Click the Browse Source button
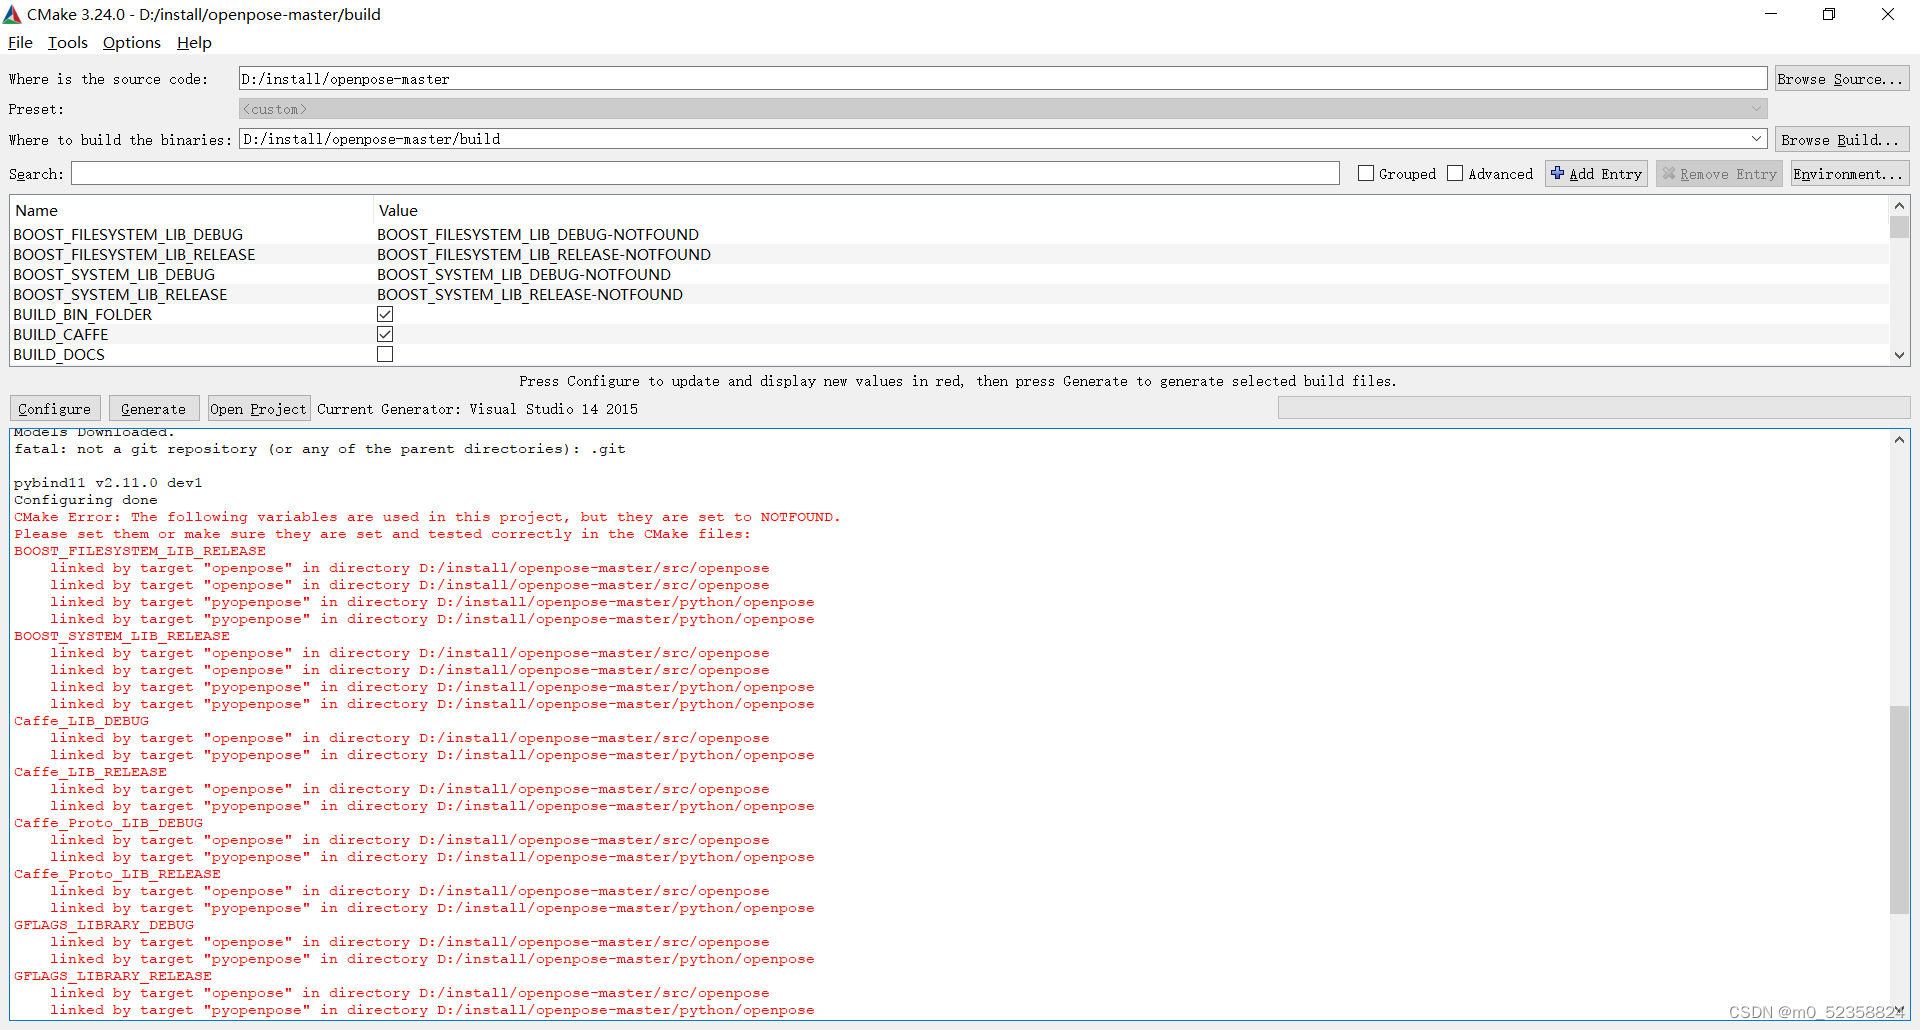Image resolution: width=1920 pixels, height=1030 pixels. pyautogui.click(x=1841, y=79)
